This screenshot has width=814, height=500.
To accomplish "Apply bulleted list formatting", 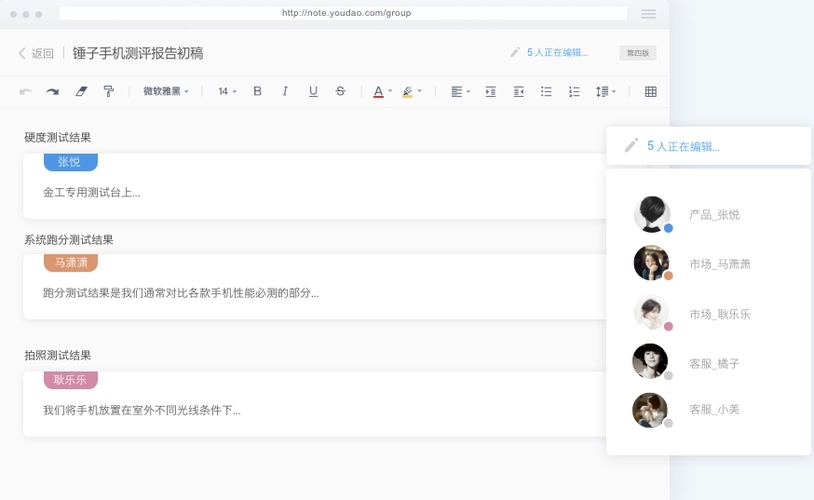I will [x=546, y=92].
